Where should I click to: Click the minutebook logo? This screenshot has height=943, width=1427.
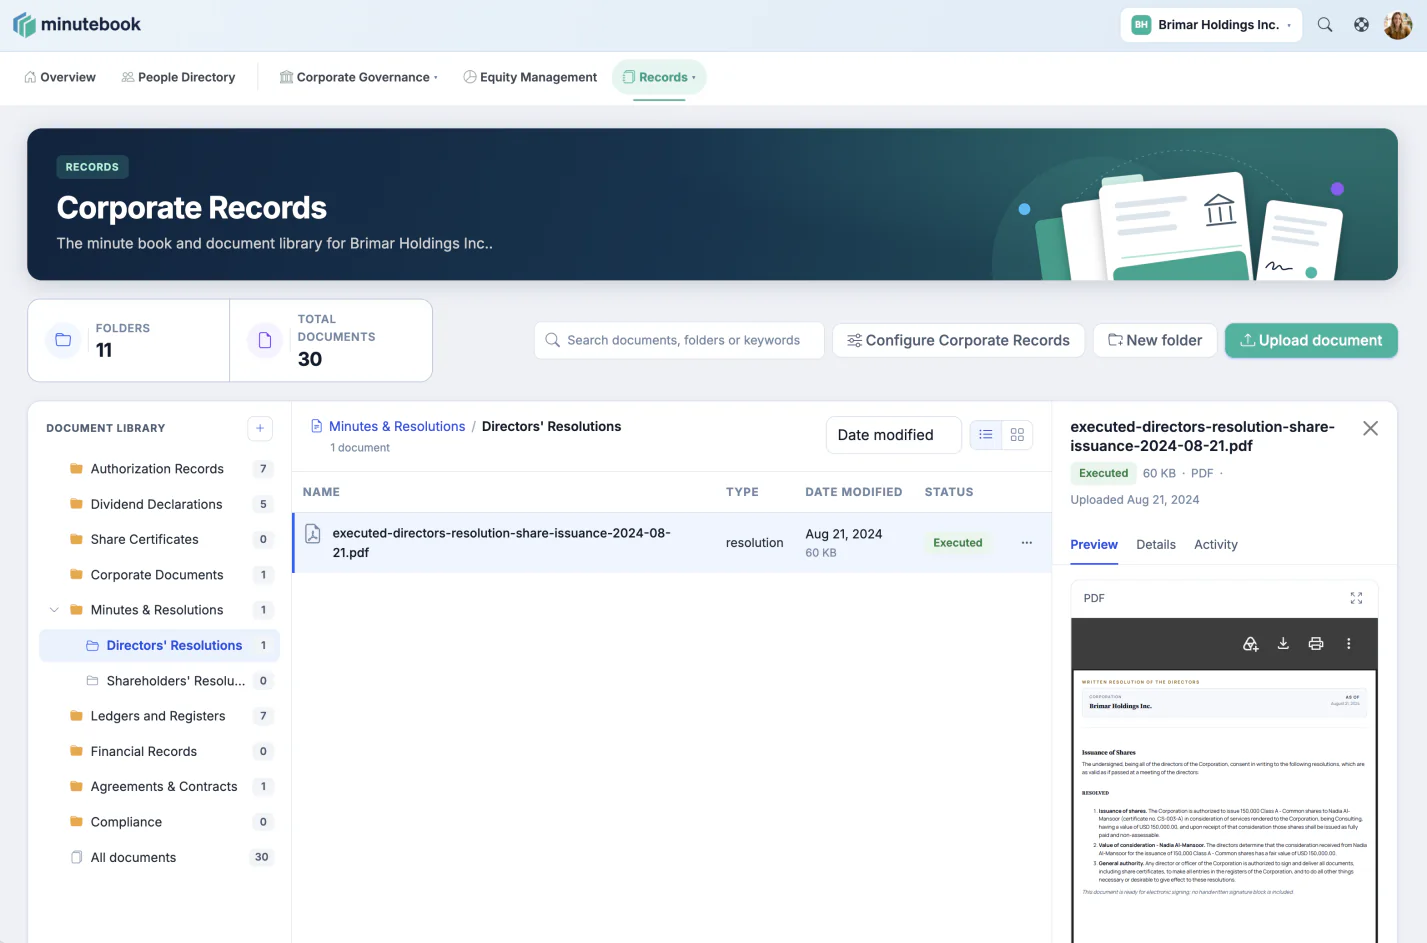tap(77, 25)
